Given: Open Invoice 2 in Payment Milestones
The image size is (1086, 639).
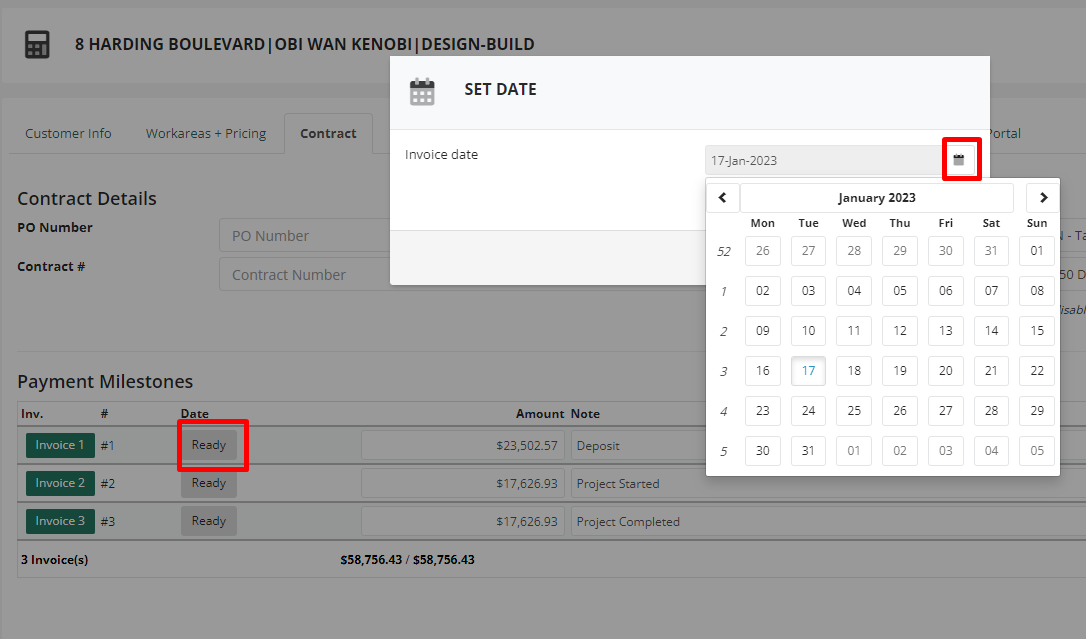Looking at the screenshot, I should tap(60, 483).
